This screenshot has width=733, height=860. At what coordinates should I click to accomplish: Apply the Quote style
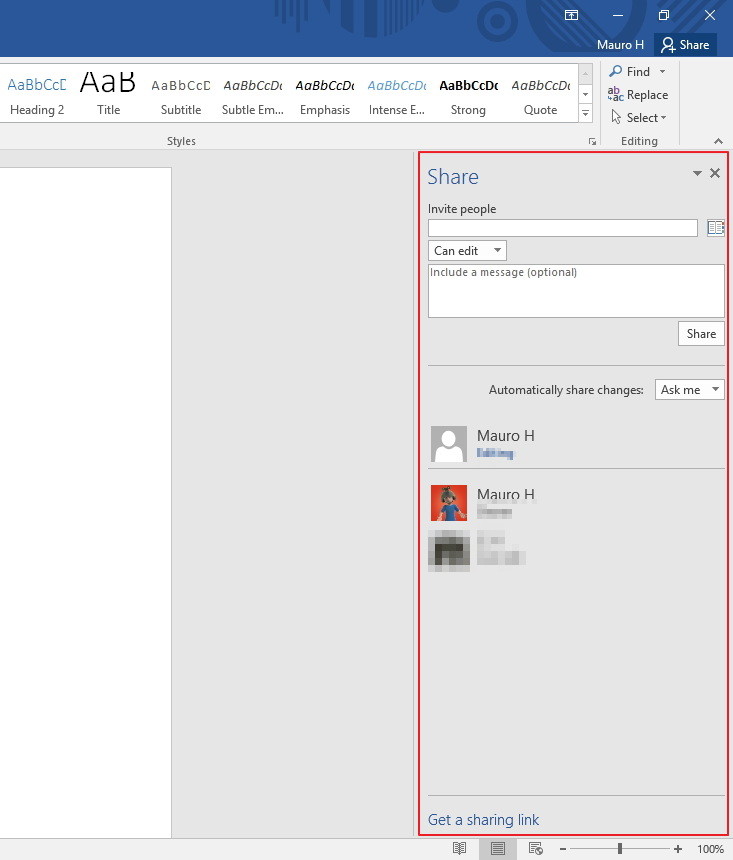coord(540,94)
